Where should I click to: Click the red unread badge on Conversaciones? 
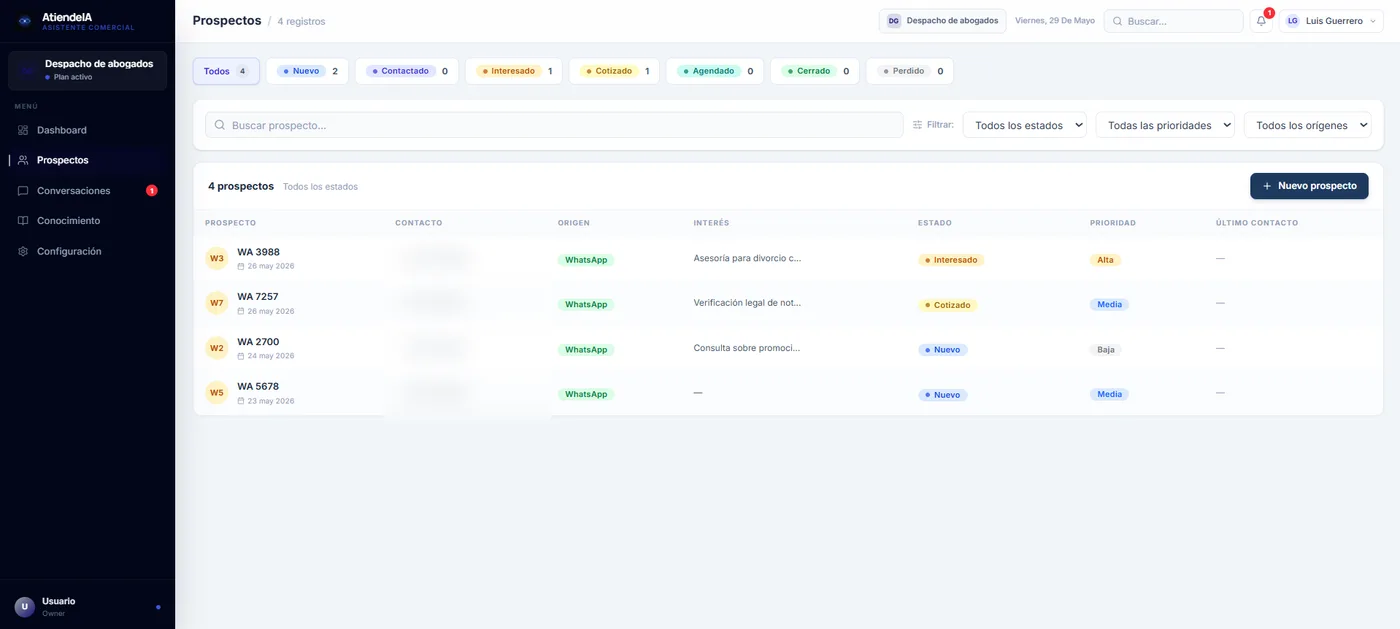click(152, 191)
